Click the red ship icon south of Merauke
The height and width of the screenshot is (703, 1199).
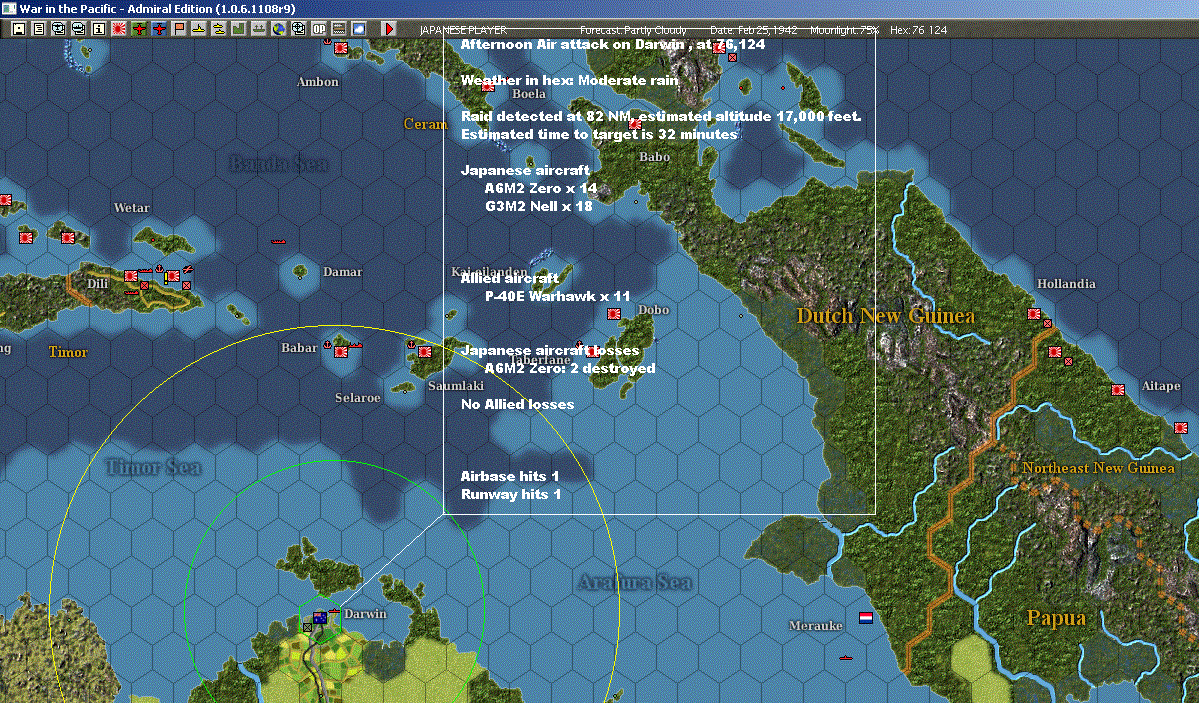tap(846, 657)
